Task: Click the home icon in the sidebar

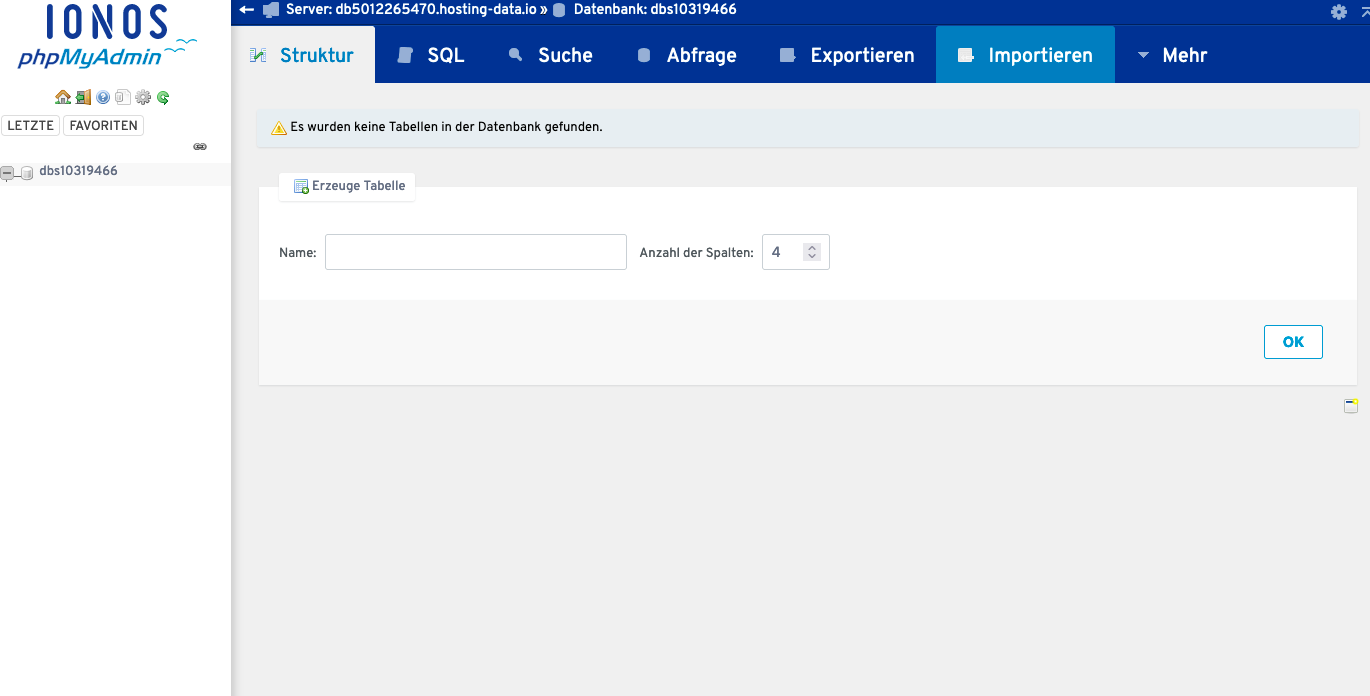Action: point(62,97)
